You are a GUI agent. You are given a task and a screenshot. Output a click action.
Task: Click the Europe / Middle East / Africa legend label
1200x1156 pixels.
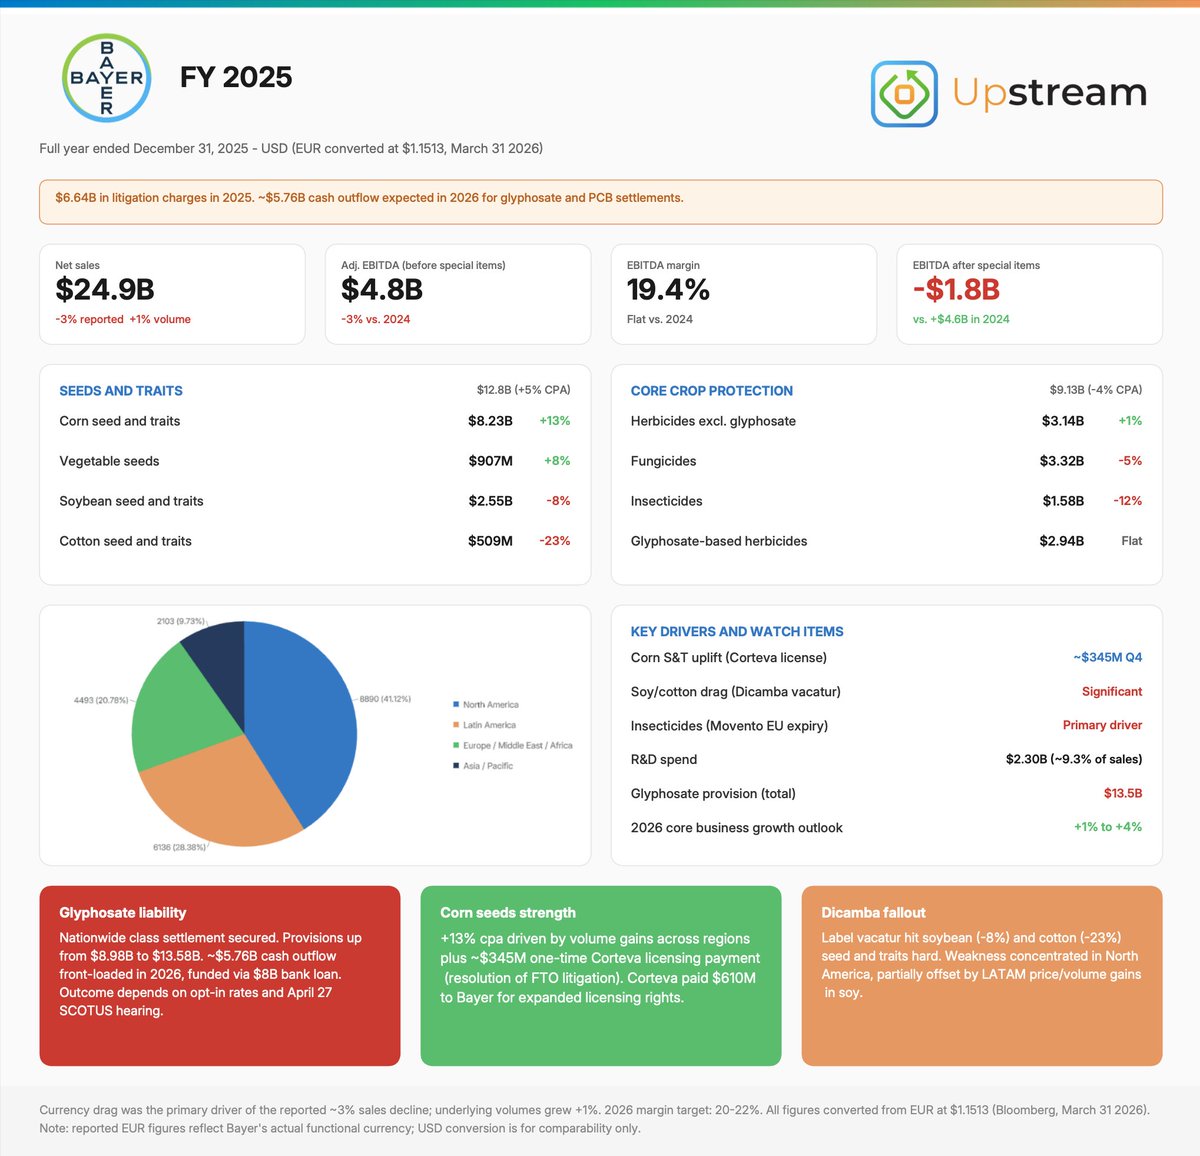(518, 746)
